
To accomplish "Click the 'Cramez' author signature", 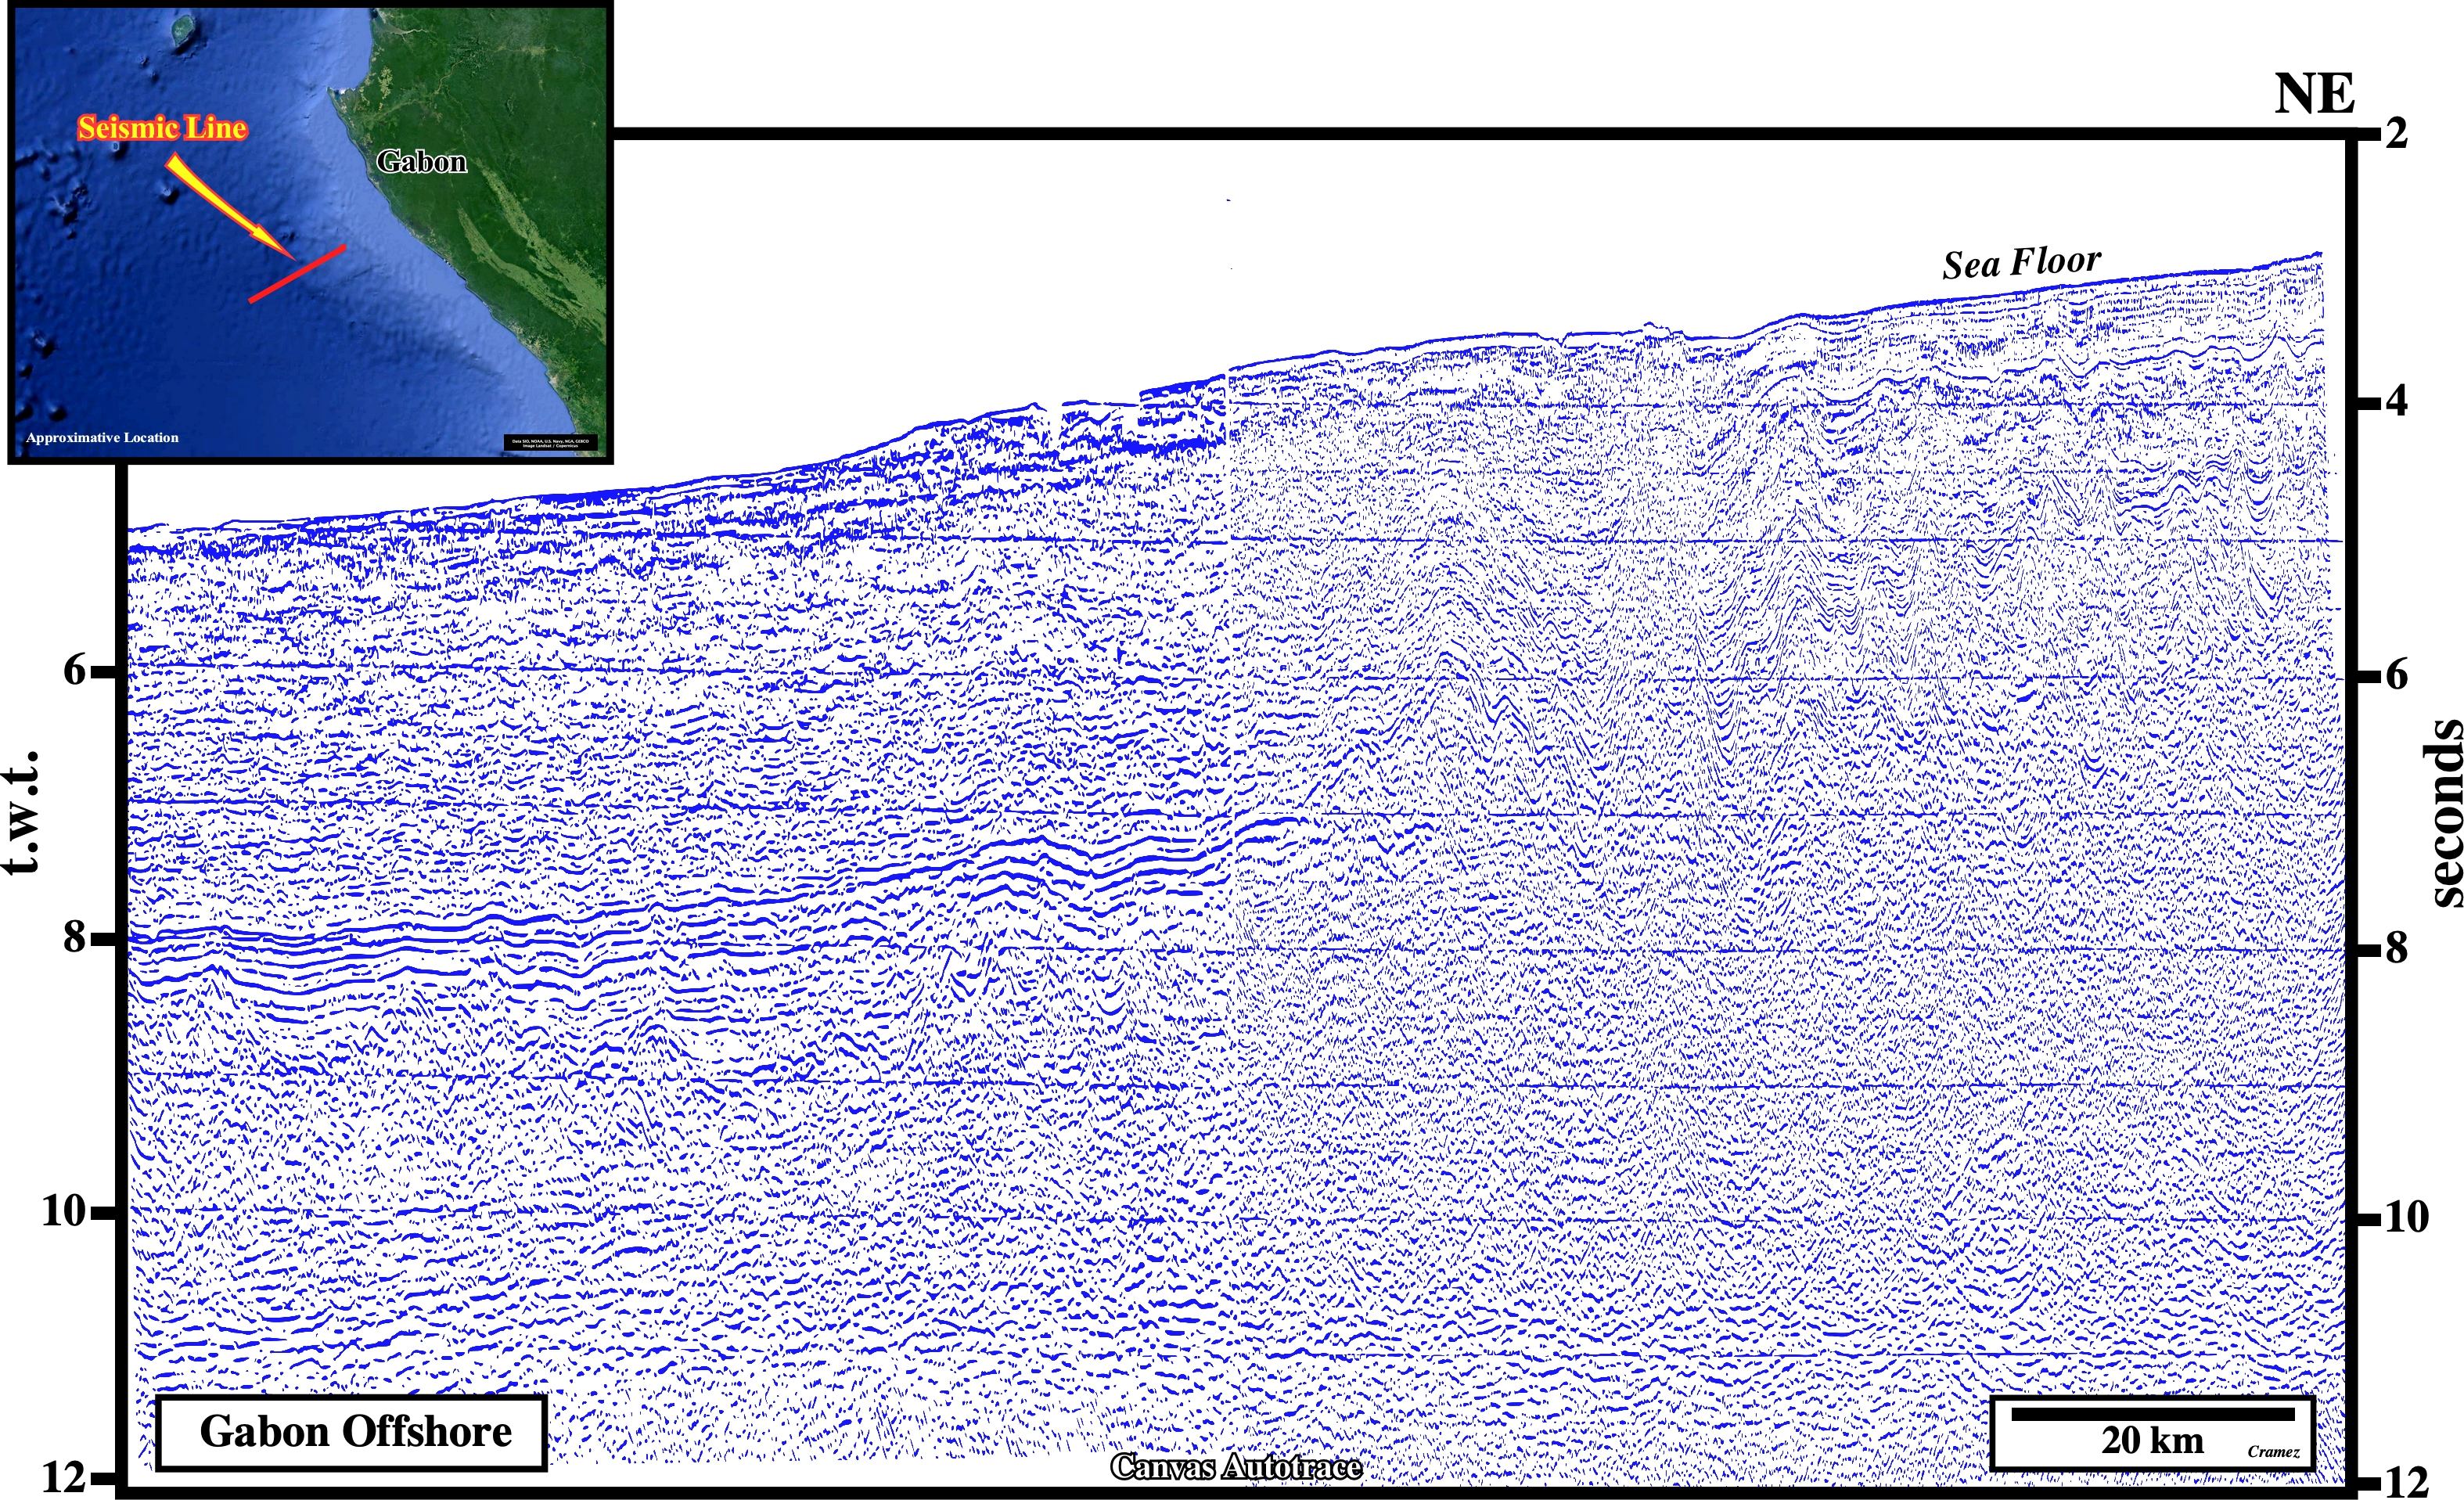I will [x=2273, y=1452].
